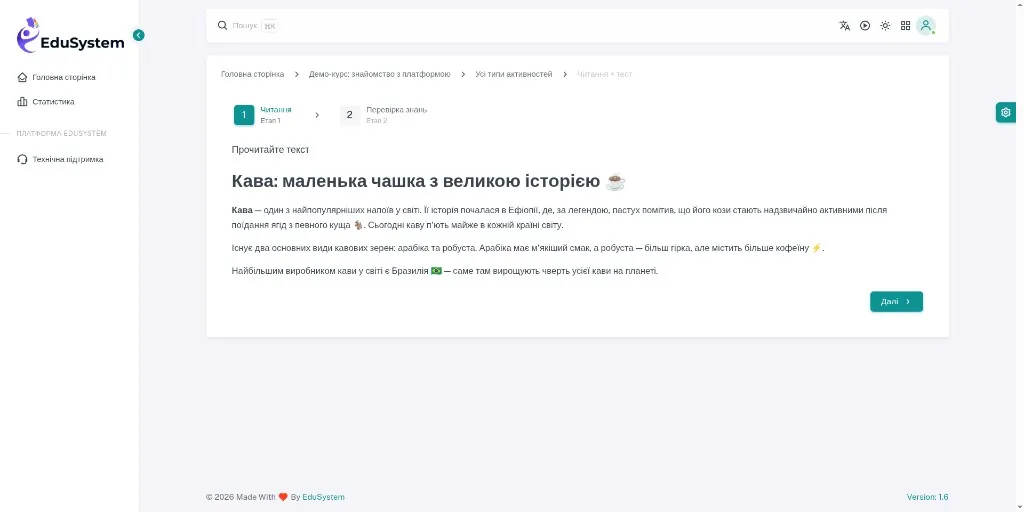
Task: Click the chevron between the steps
Action: (x=317, y=115)
